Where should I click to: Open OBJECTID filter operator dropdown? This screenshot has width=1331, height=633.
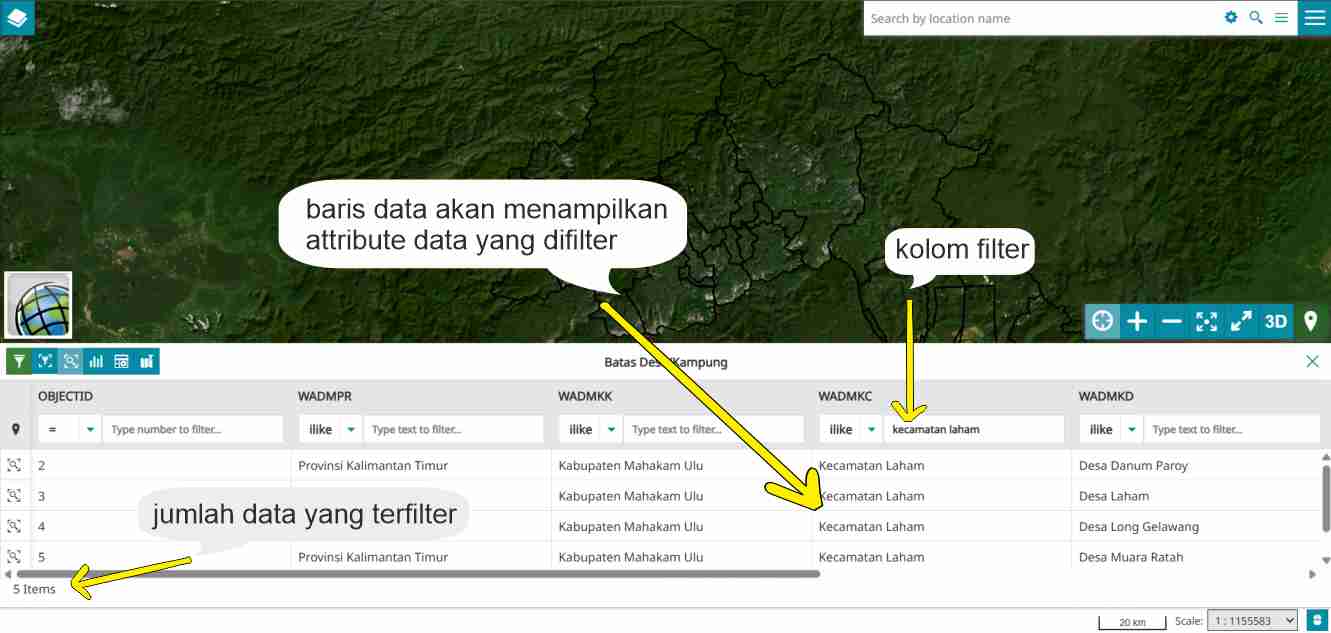tap(91, 430)
